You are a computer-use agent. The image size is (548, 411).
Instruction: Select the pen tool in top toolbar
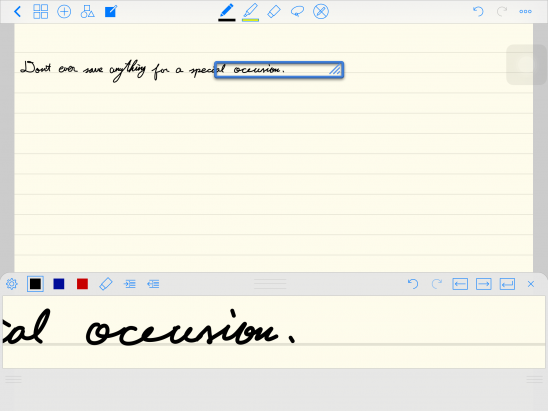click(x=227, y=12)
